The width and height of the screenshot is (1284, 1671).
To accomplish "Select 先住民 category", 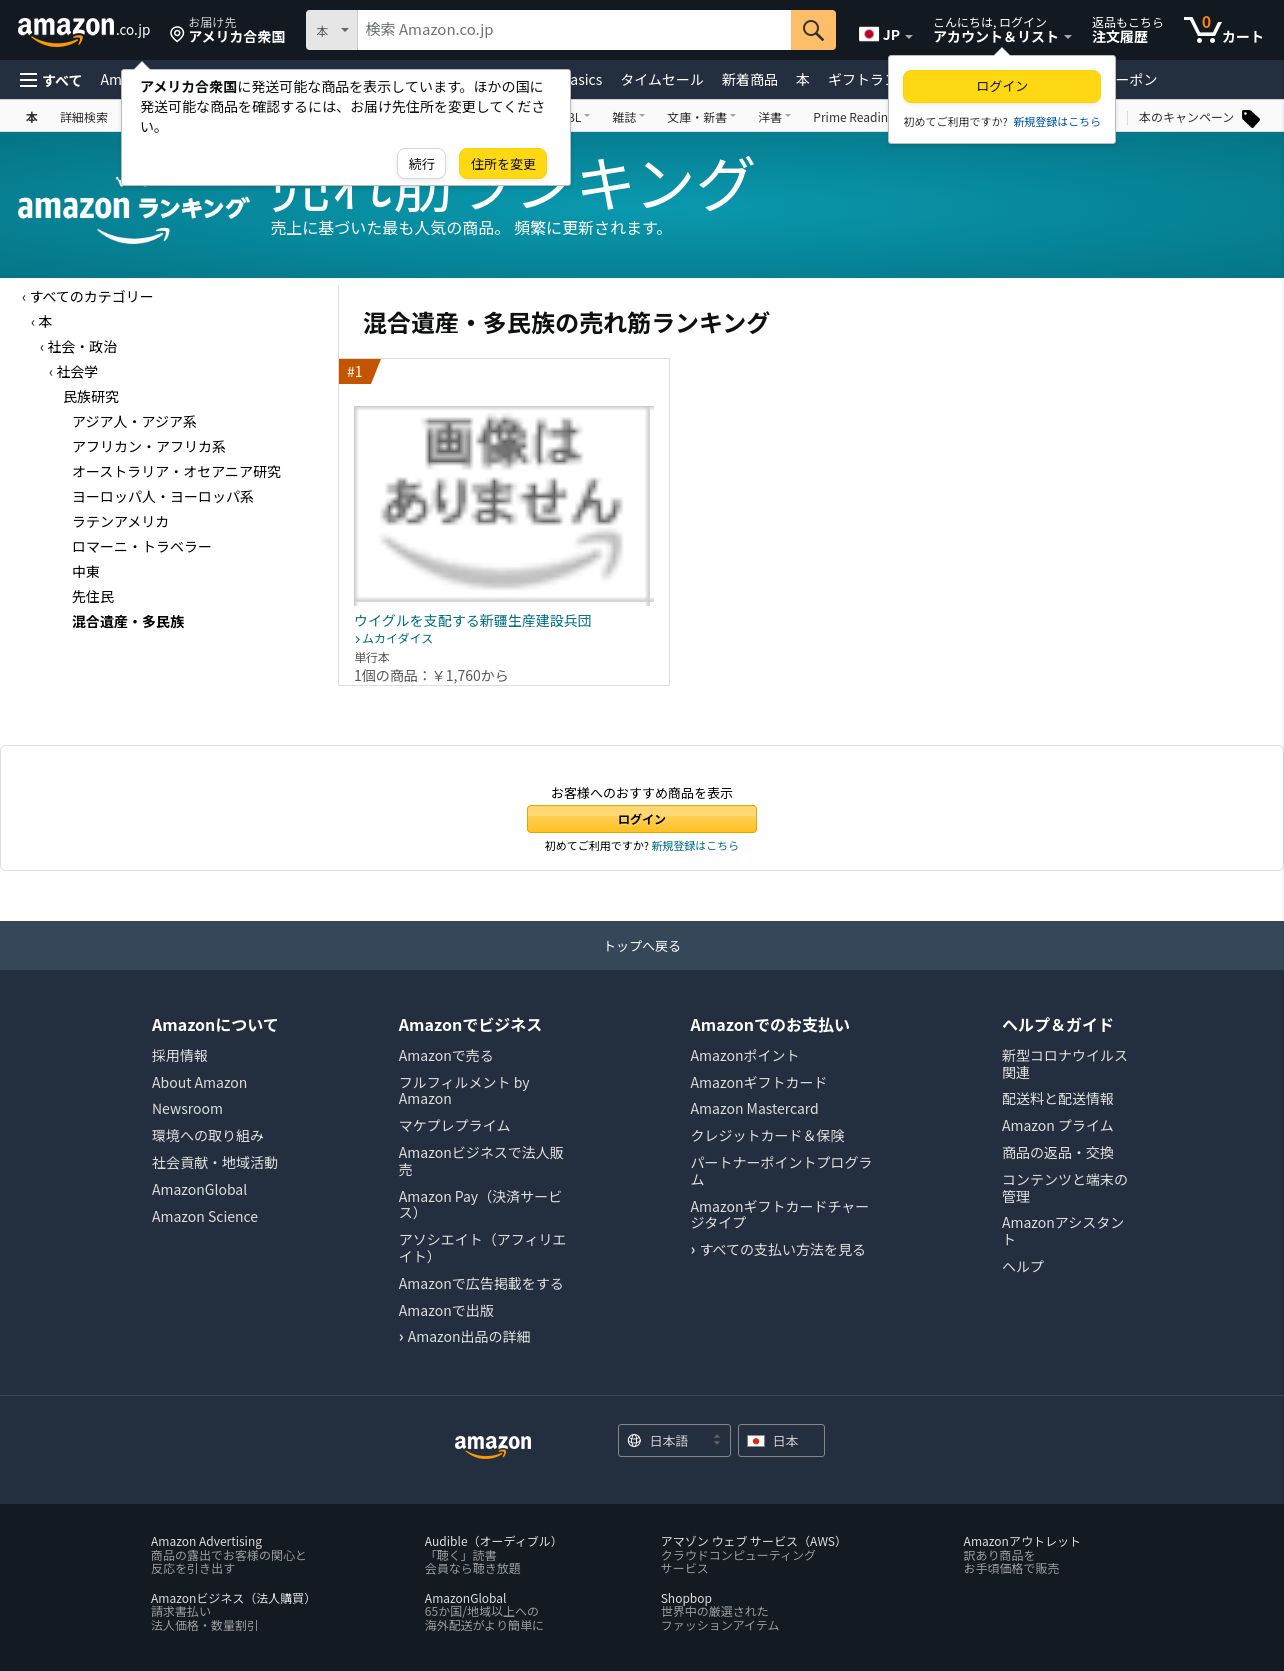I will coord(92,597).
